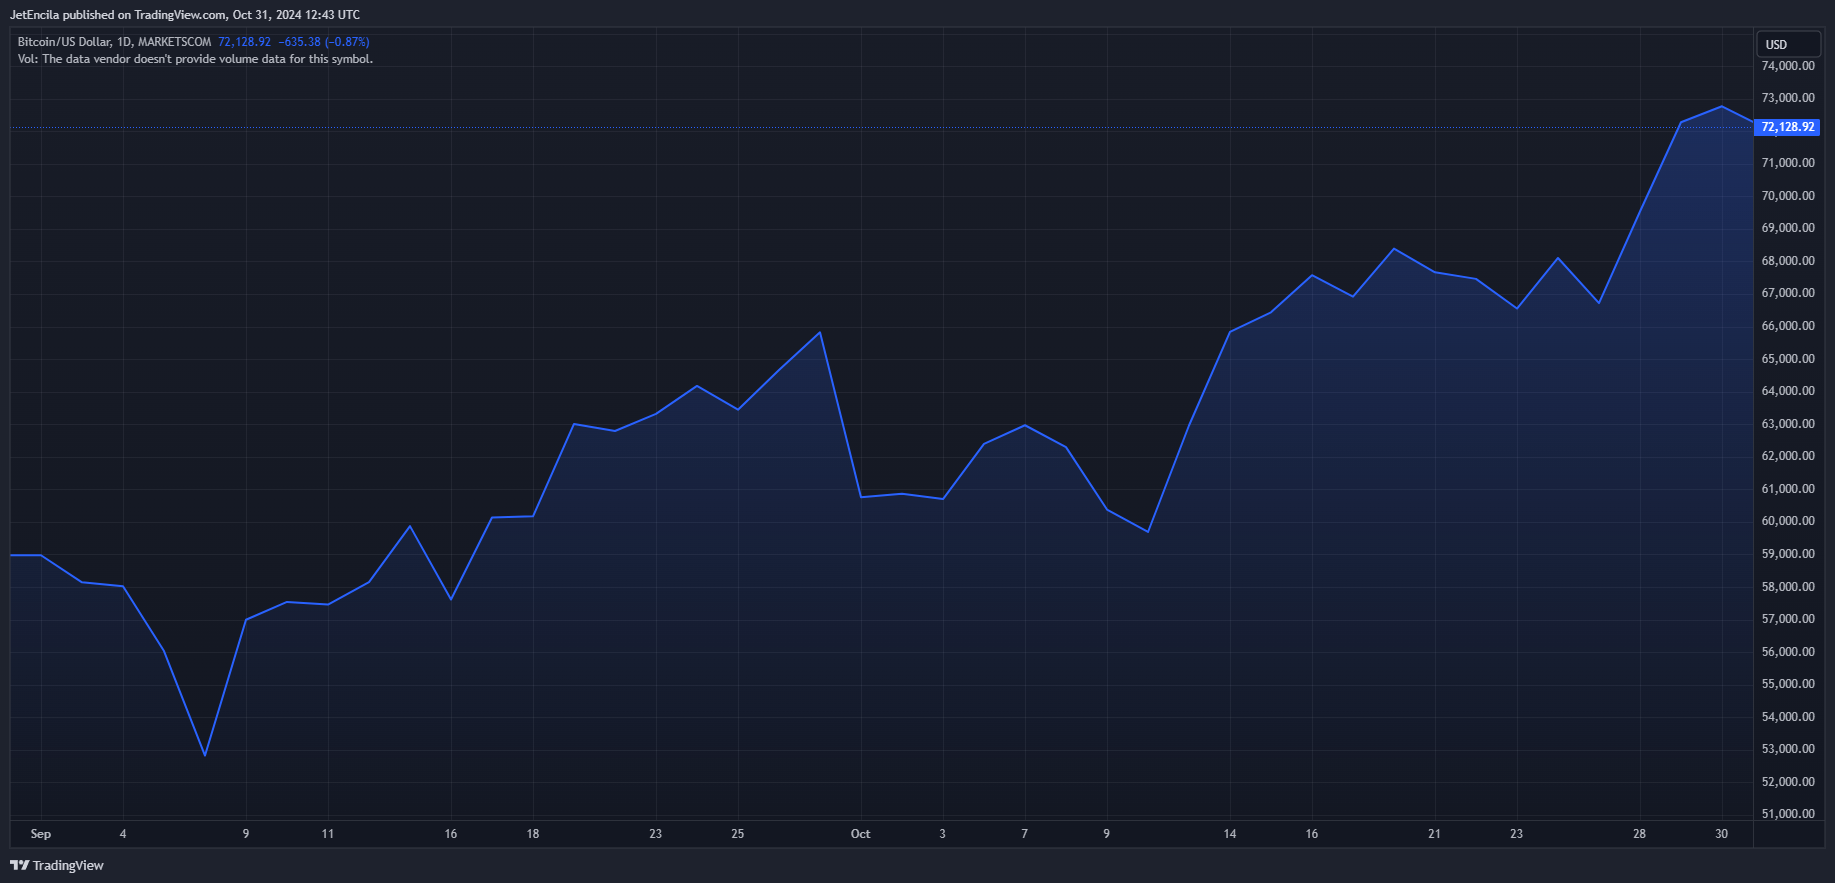The width and height of the screenshot is (1835, 883).
Task: Click the highest peak of the price line
Action: pos(1721,106)
